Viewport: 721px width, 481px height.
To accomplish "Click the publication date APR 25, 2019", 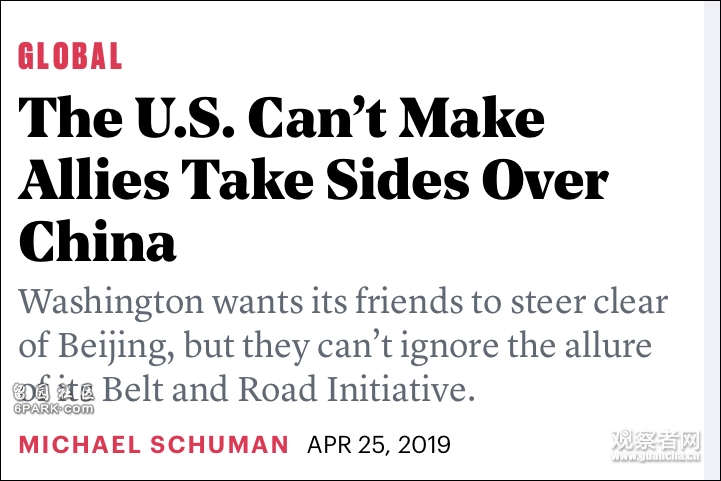I will [379, 445].
